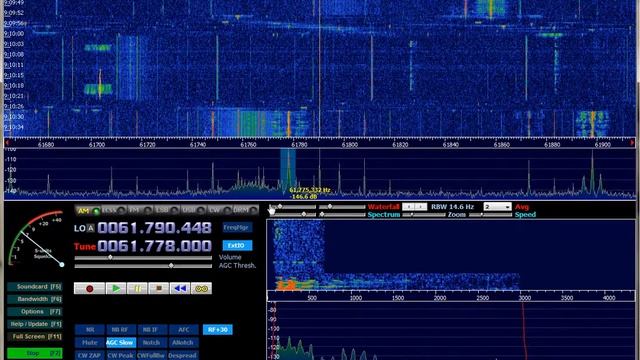
Task: Click the 1000 mark on the audio frequency scale
Action: [x=356, y=298]
